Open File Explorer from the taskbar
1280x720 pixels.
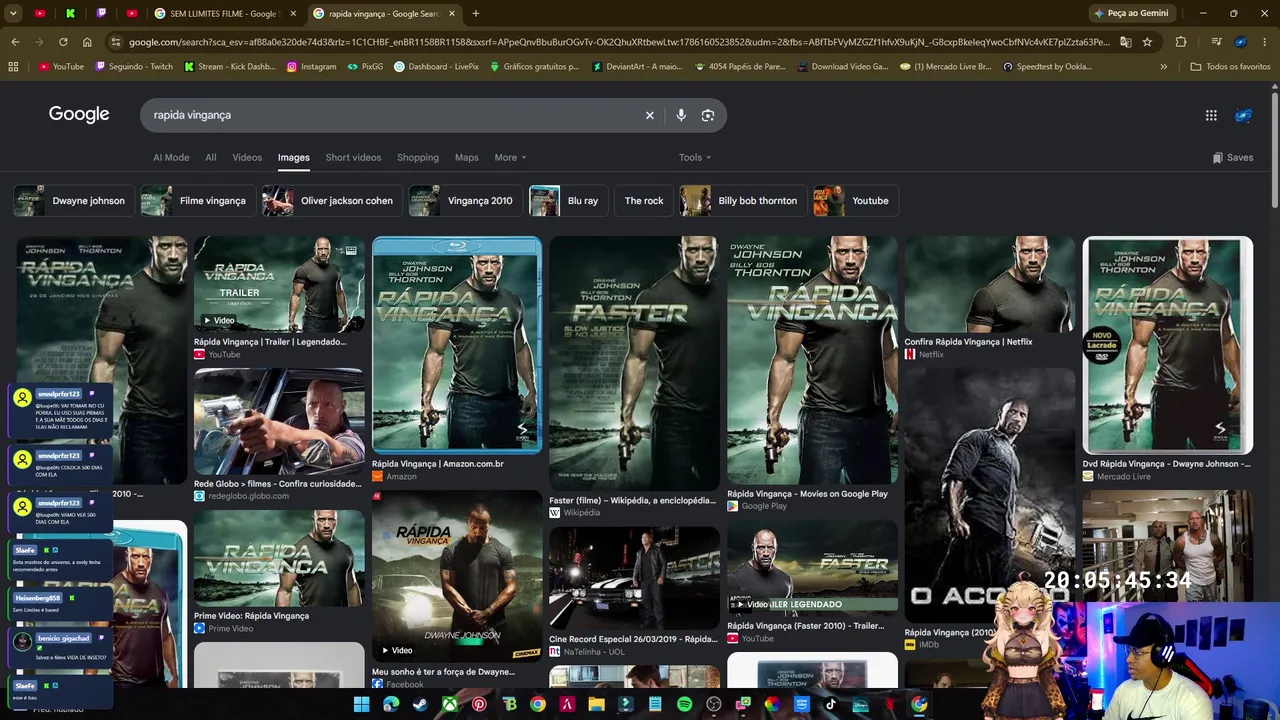596,704
